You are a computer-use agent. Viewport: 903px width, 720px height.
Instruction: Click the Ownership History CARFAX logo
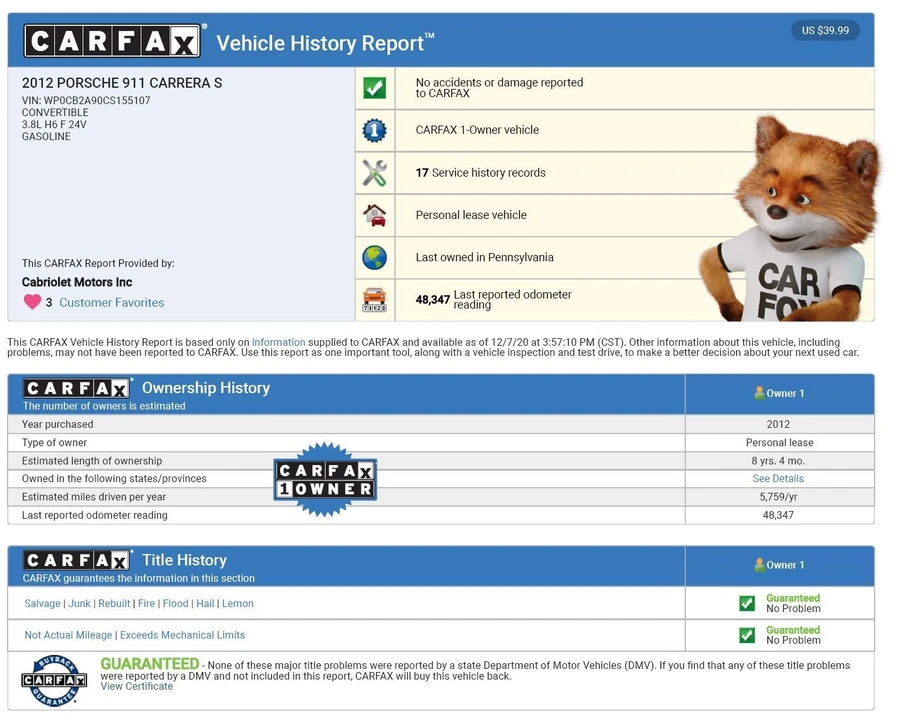click(x=76, y=388)
